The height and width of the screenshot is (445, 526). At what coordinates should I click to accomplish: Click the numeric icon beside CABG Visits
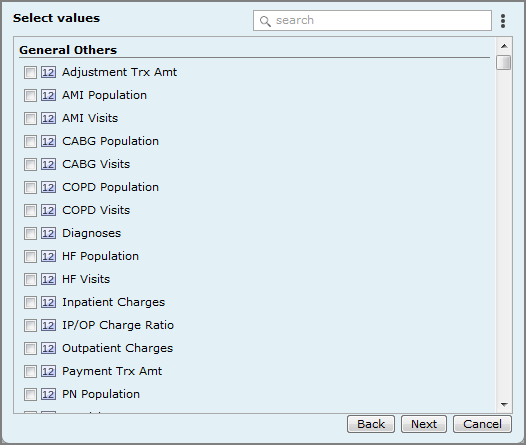pos(48,164)
